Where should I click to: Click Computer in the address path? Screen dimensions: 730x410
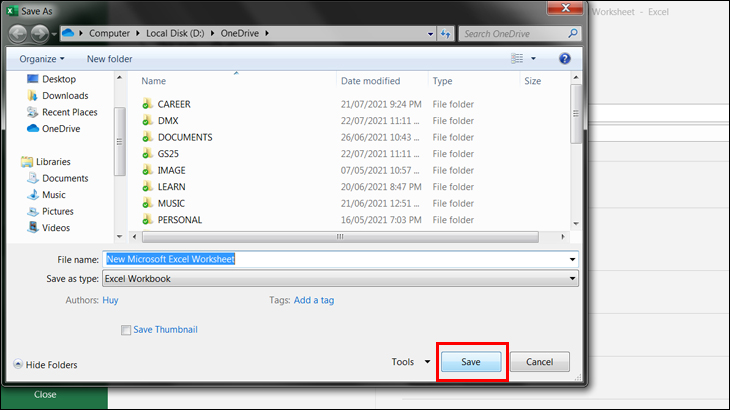pyautogui.click(x=109, y=34)
